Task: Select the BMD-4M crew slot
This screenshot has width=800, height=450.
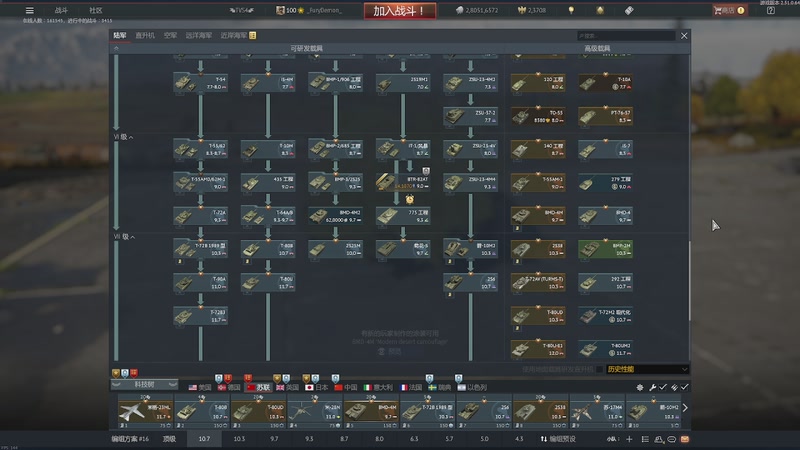Action: coord(370,411)
